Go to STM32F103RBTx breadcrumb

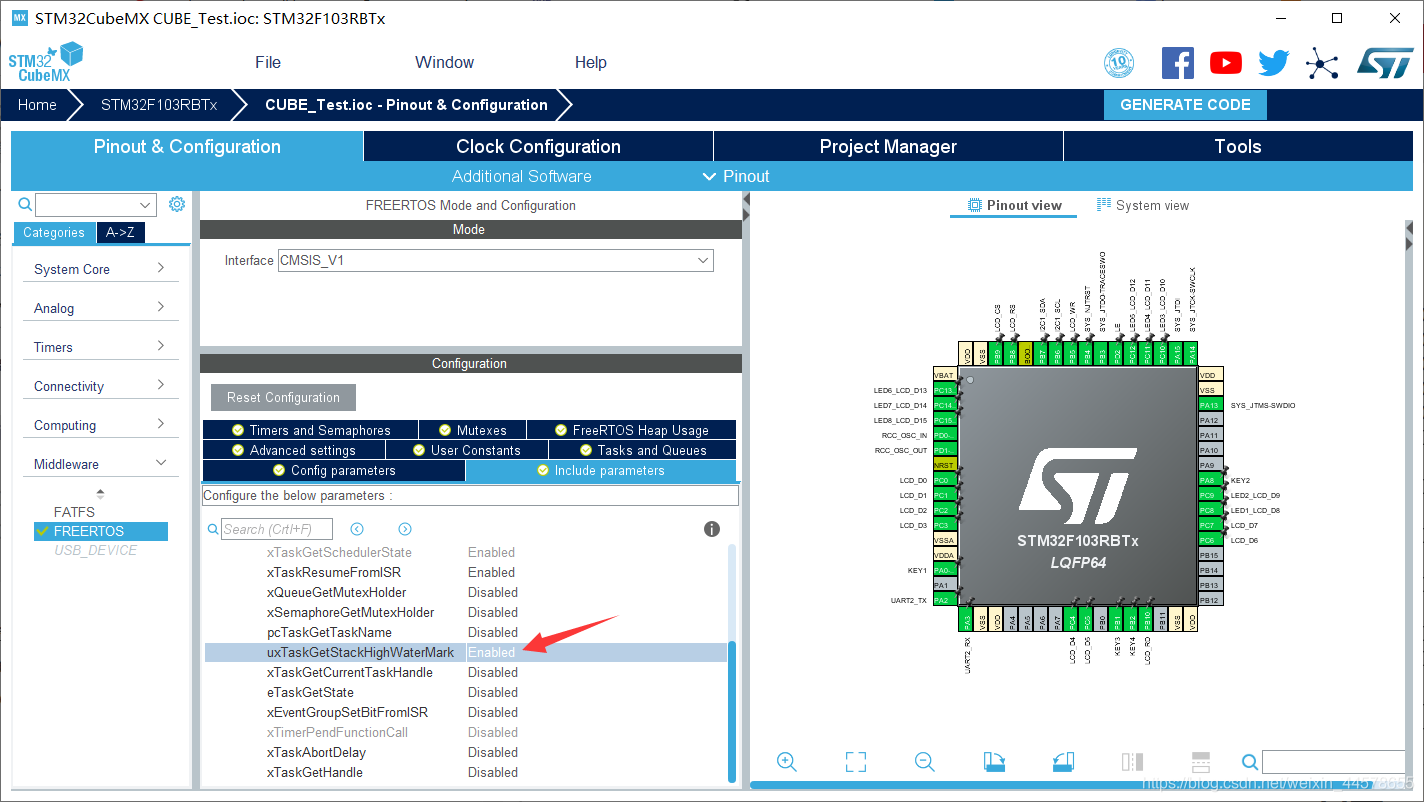pyautogui.click(x=159, y=105)
